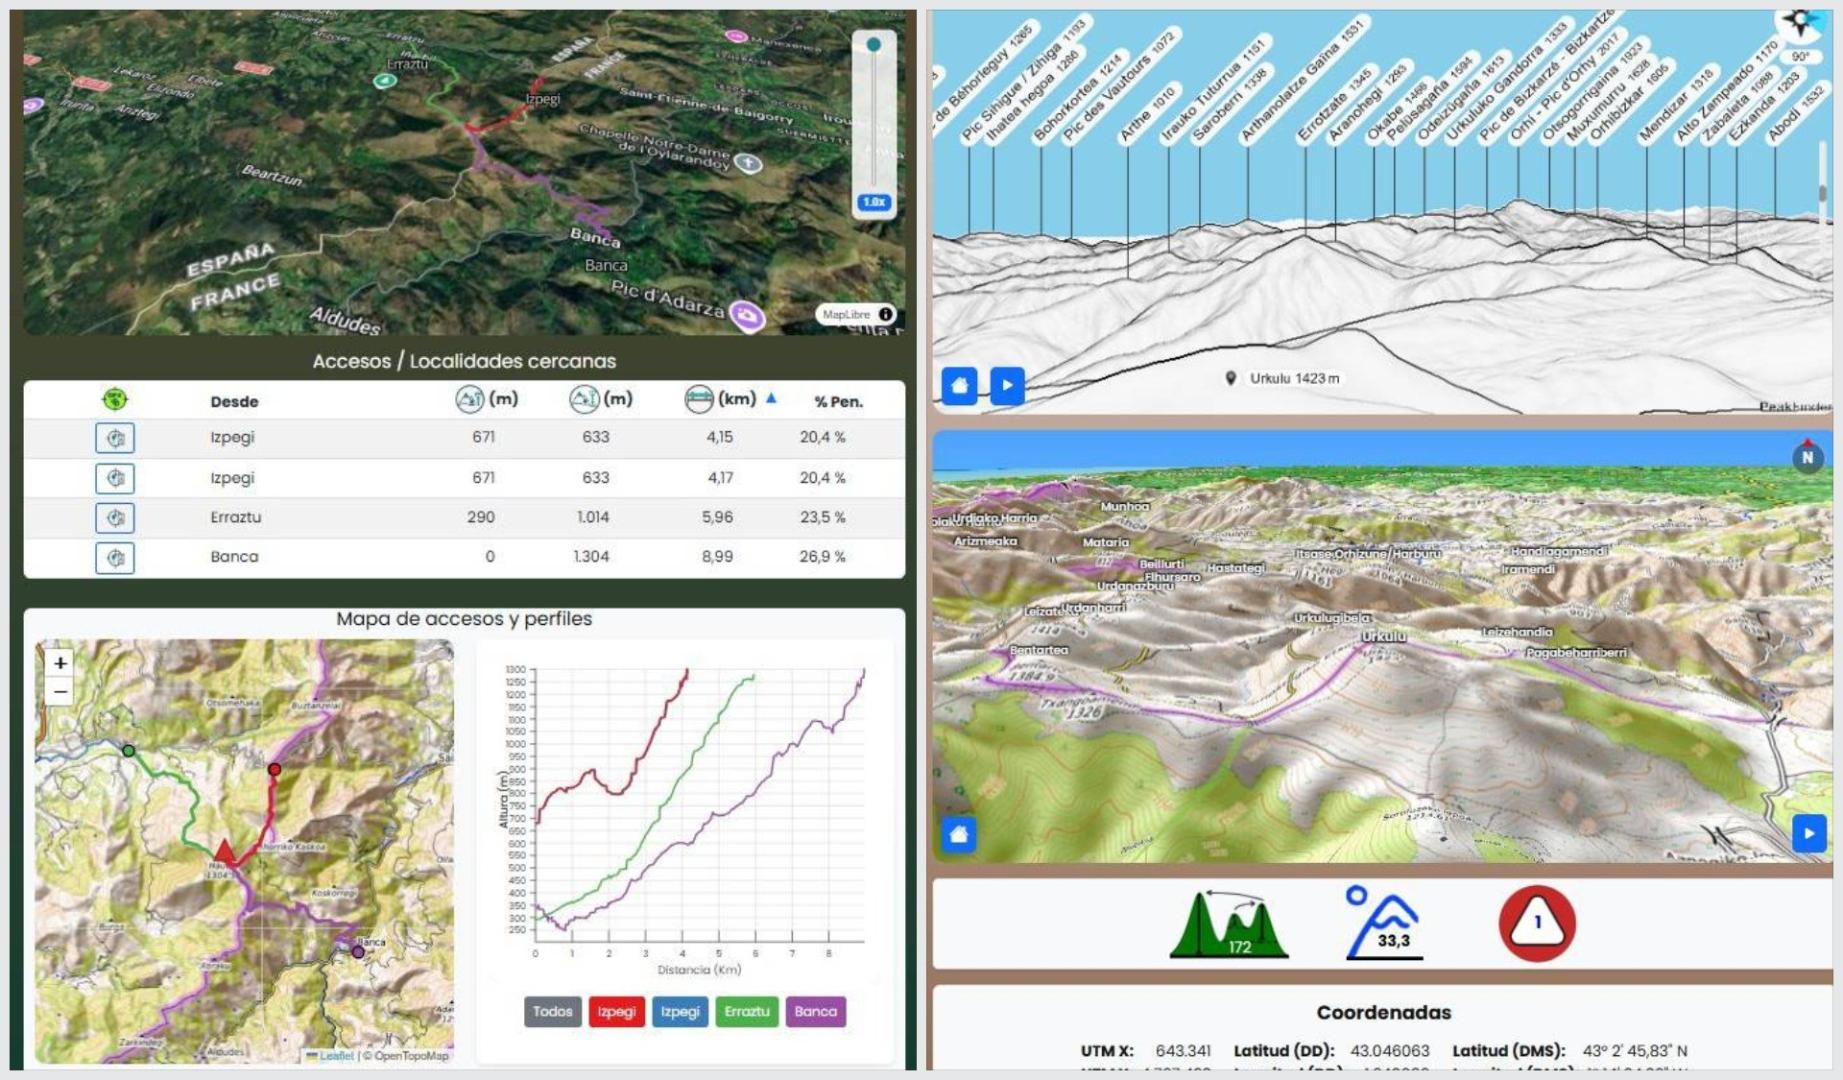The image size is (1843, 1080).
Task: Show the blue Izpegi profile
Action: point(680,1012)
